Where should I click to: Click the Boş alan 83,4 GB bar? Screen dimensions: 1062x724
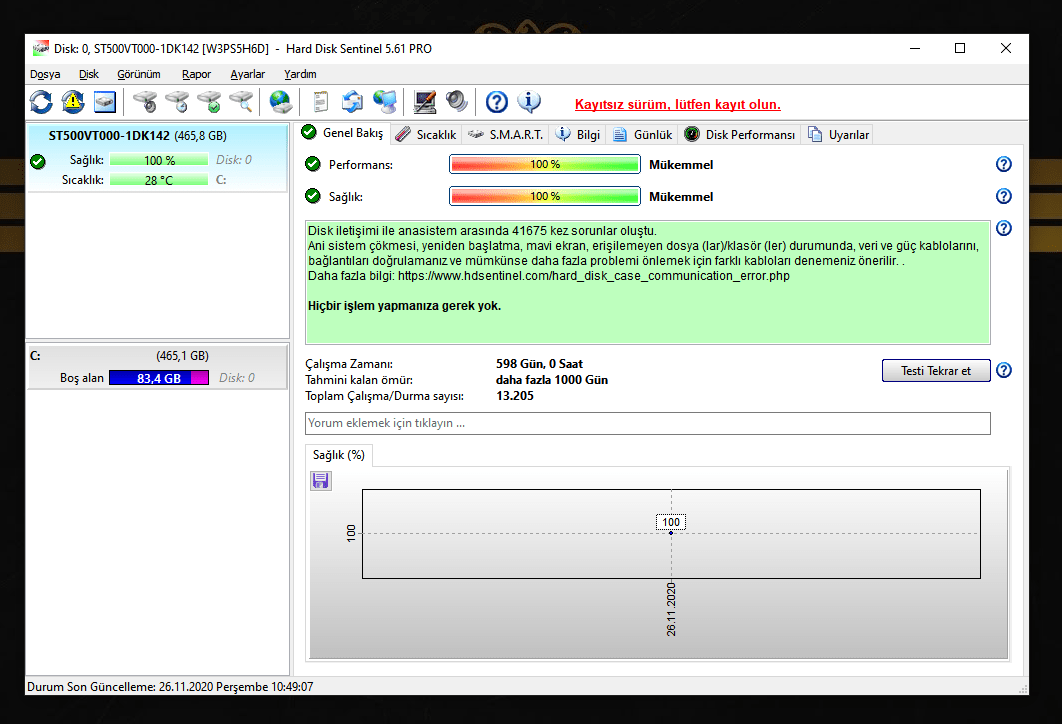point(158,378)
